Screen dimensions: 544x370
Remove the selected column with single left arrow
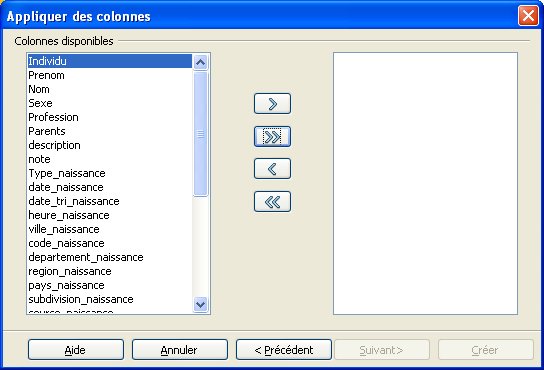pos(272,169)
